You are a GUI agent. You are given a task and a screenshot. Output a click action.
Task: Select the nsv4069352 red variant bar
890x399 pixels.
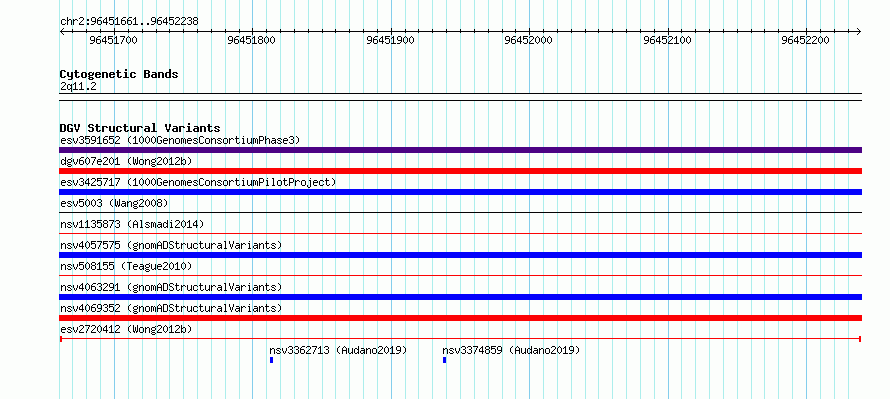pos(460,318)
